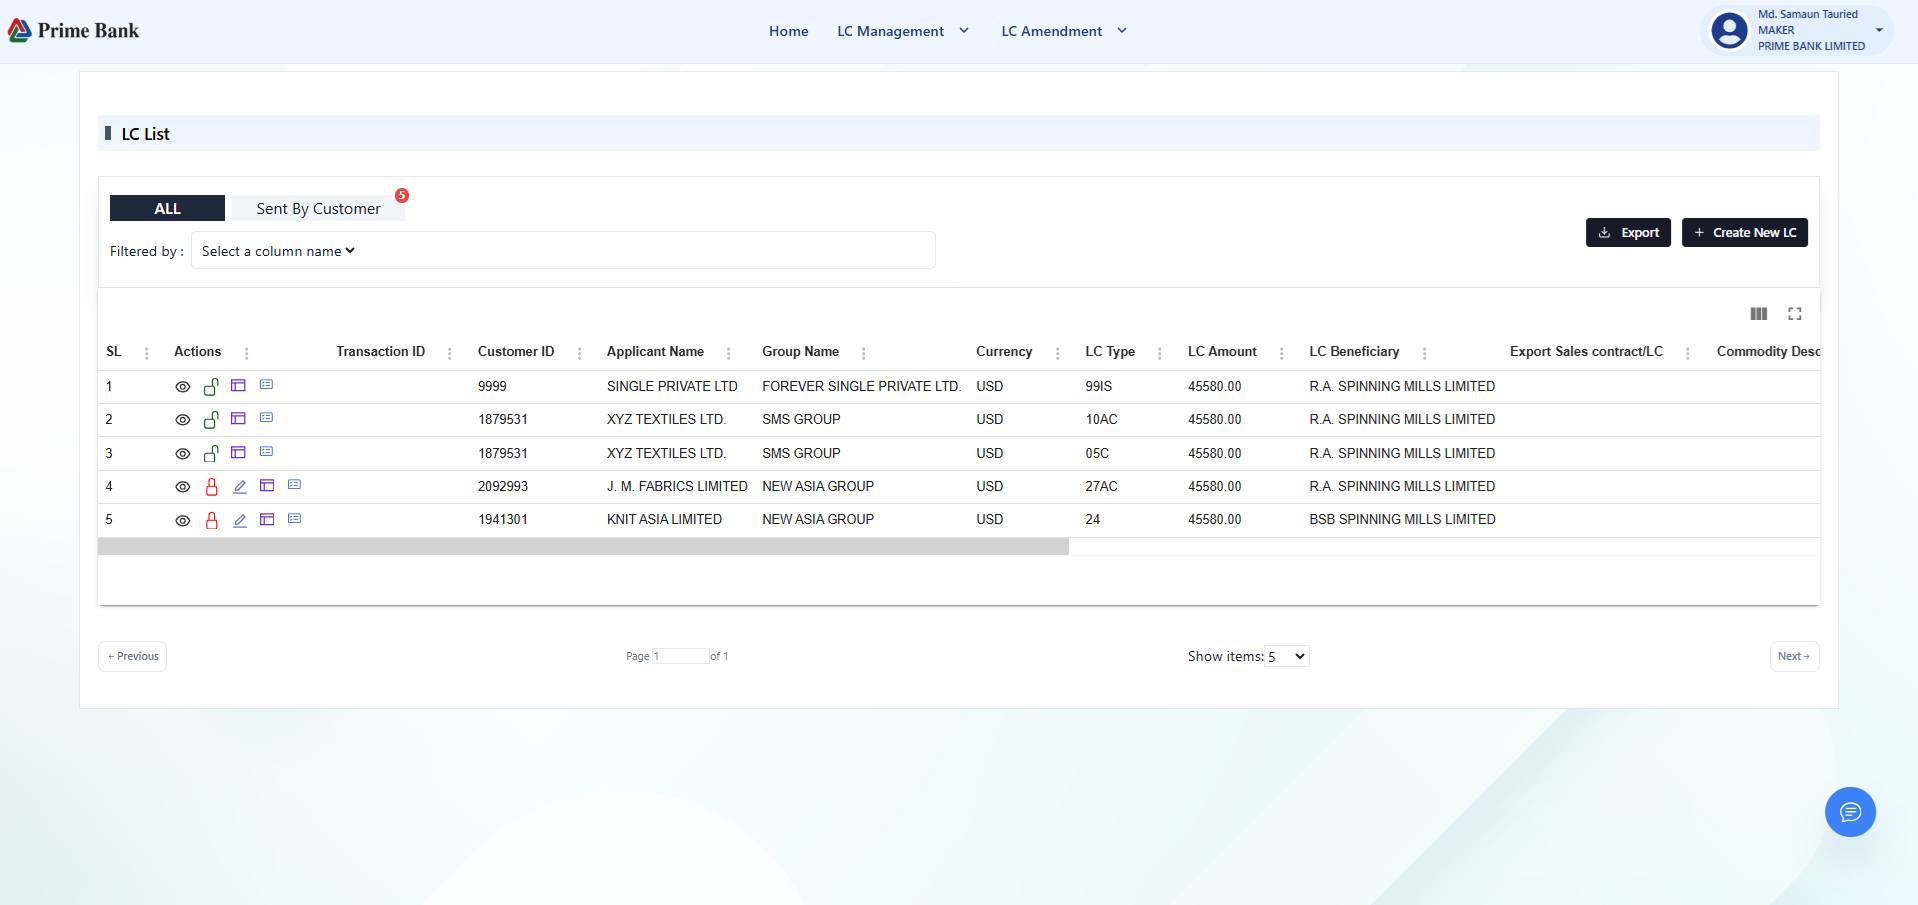Expand the user profile dropdown arrow
The image size is (1918, 905).
point(1879,30)
